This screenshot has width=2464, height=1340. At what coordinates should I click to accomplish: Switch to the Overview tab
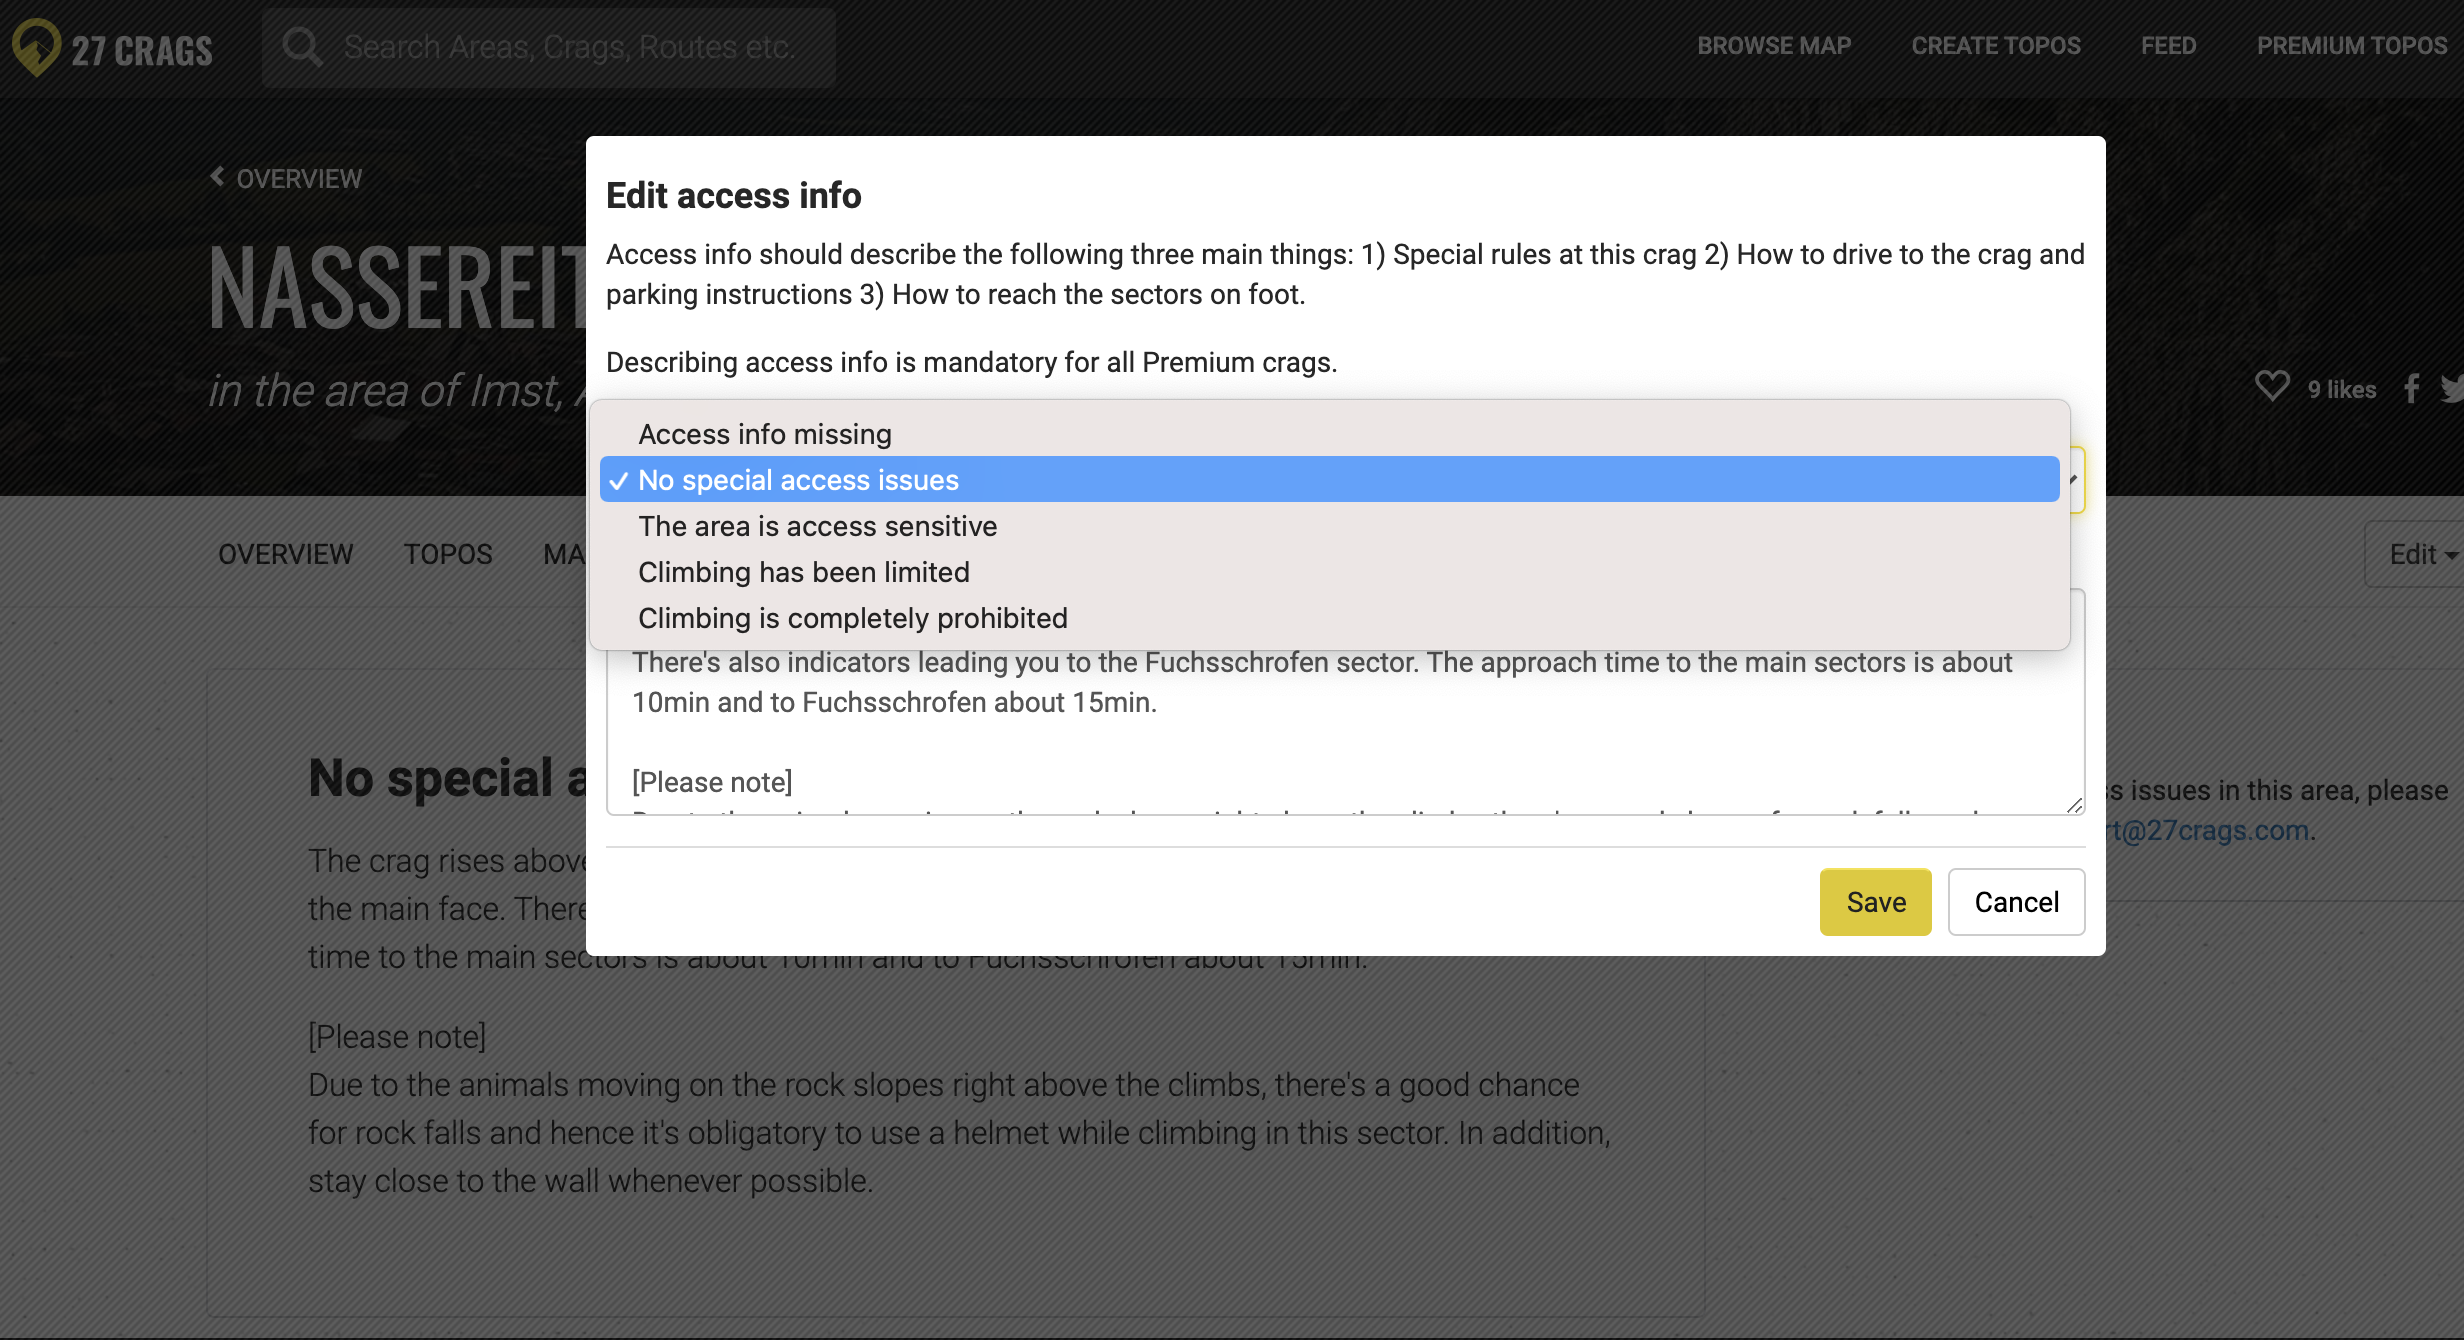tap(286, 554)
